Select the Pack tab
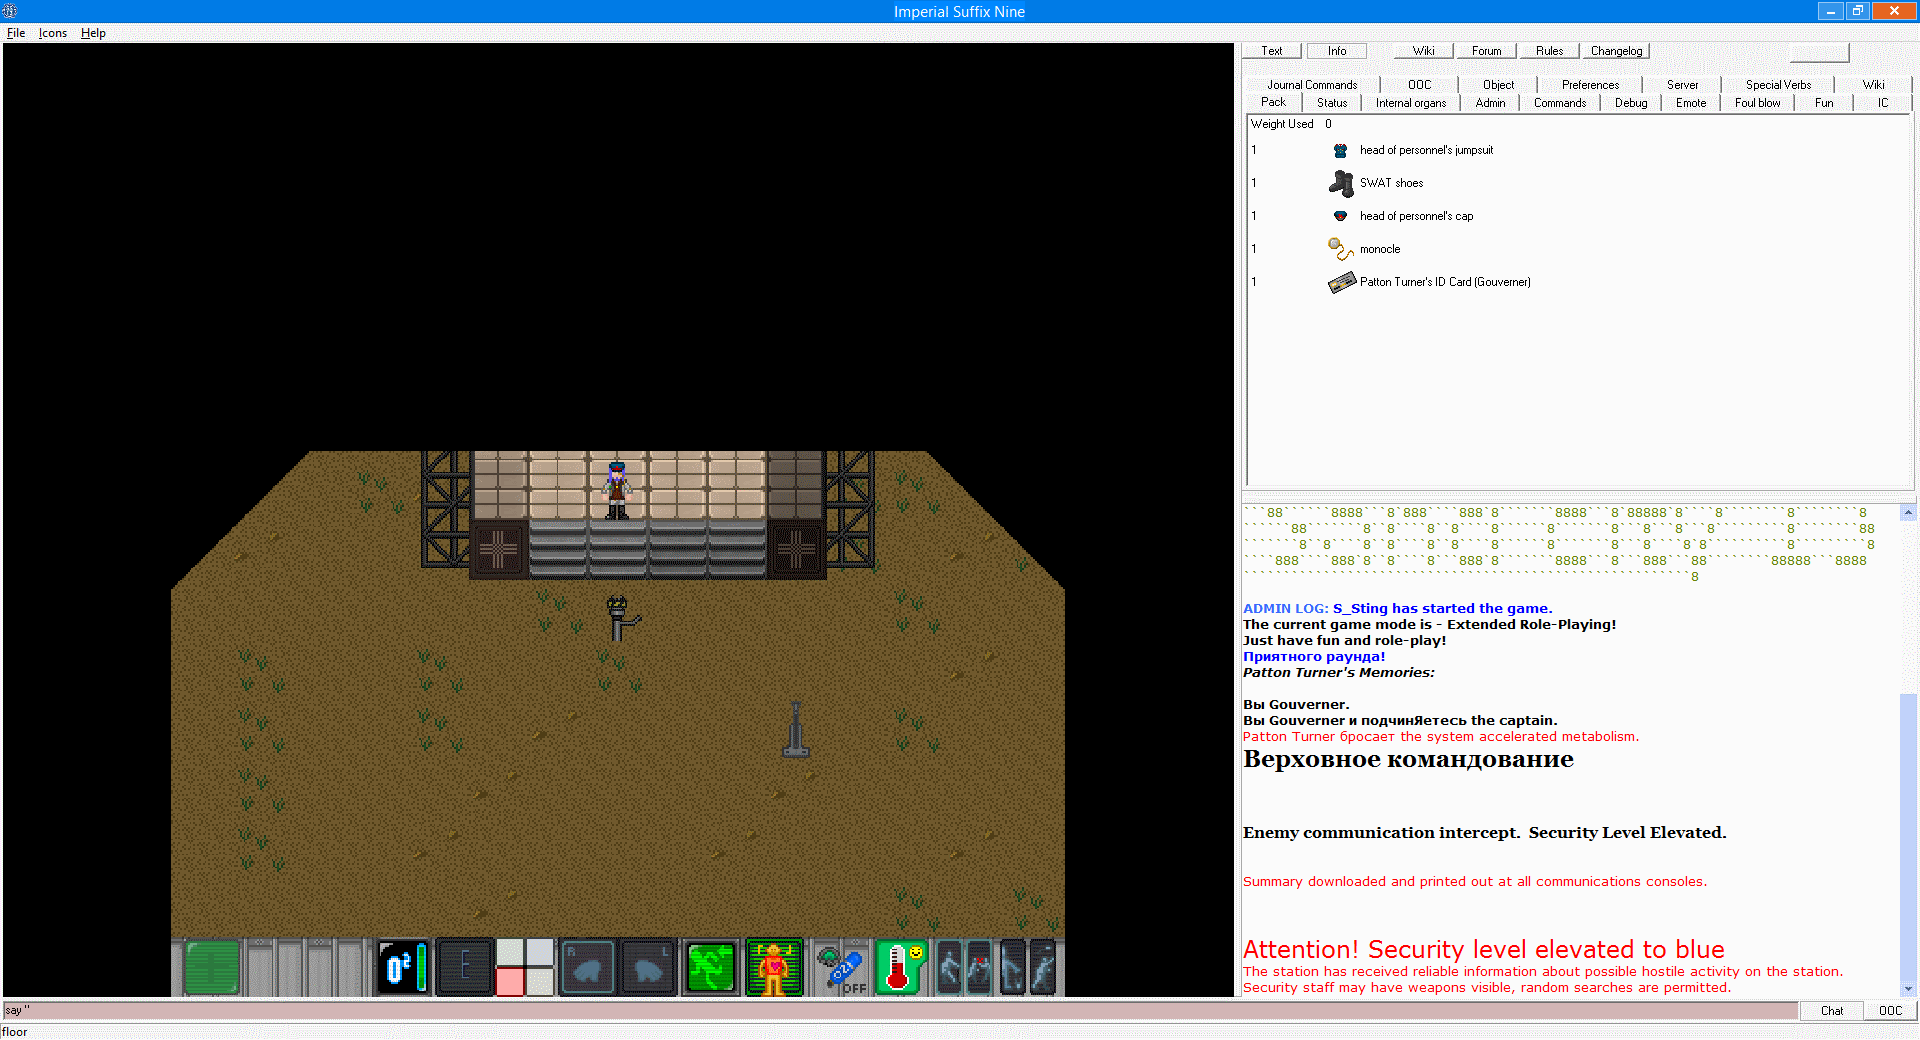Viewport: 1920px width, 1040px height. pyautogui.click(x=1273, y=102)
